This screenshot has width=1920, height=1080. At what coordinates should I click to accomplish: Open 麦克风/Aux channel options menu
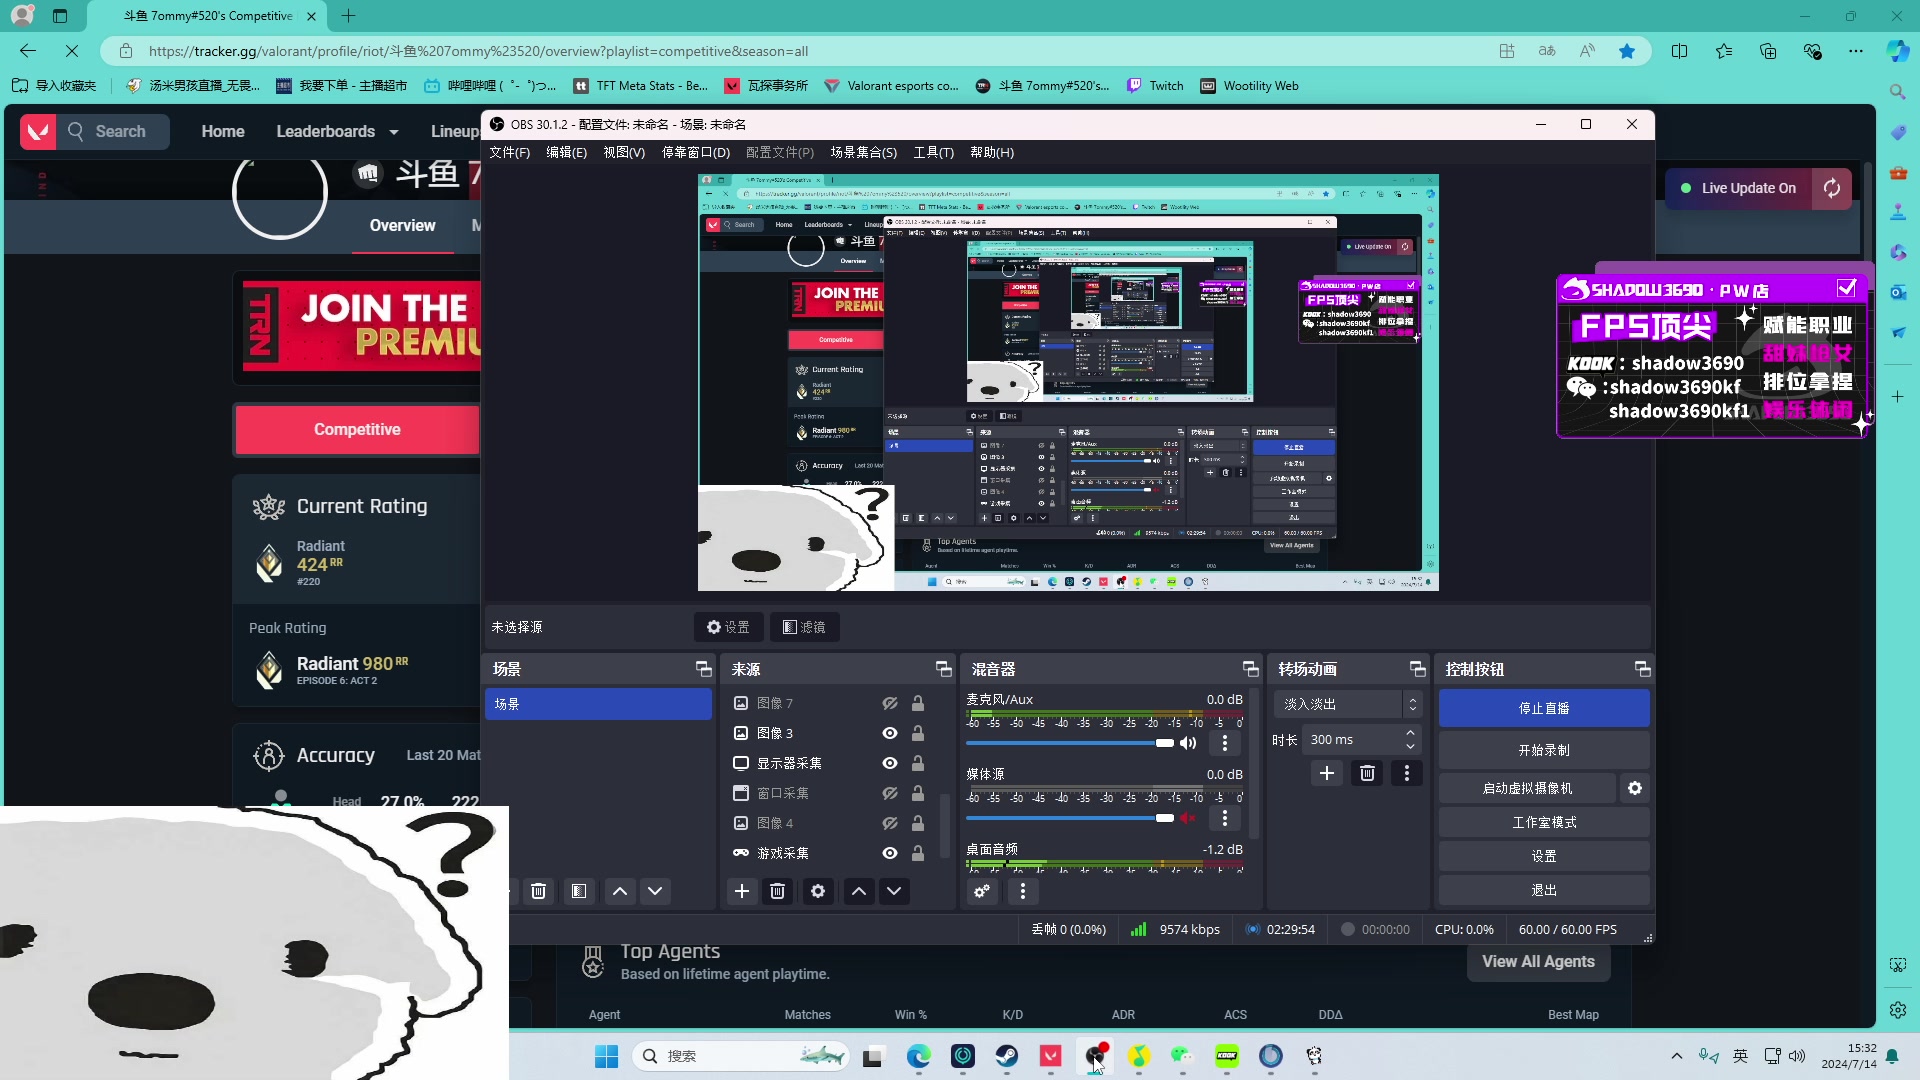(x=1224, y=743)
